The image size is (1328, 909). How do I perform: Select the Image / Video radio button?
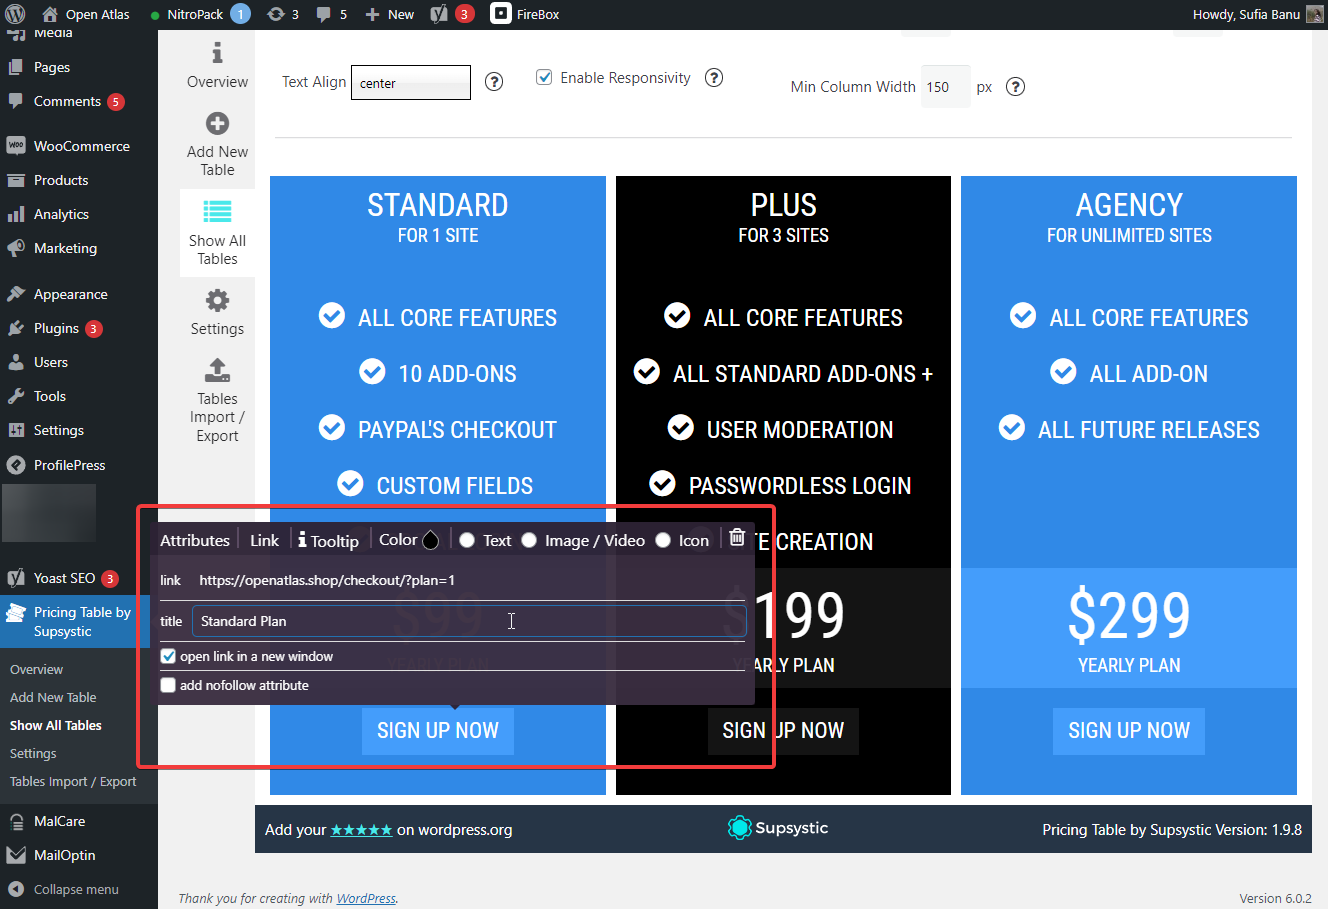[529, 540]
